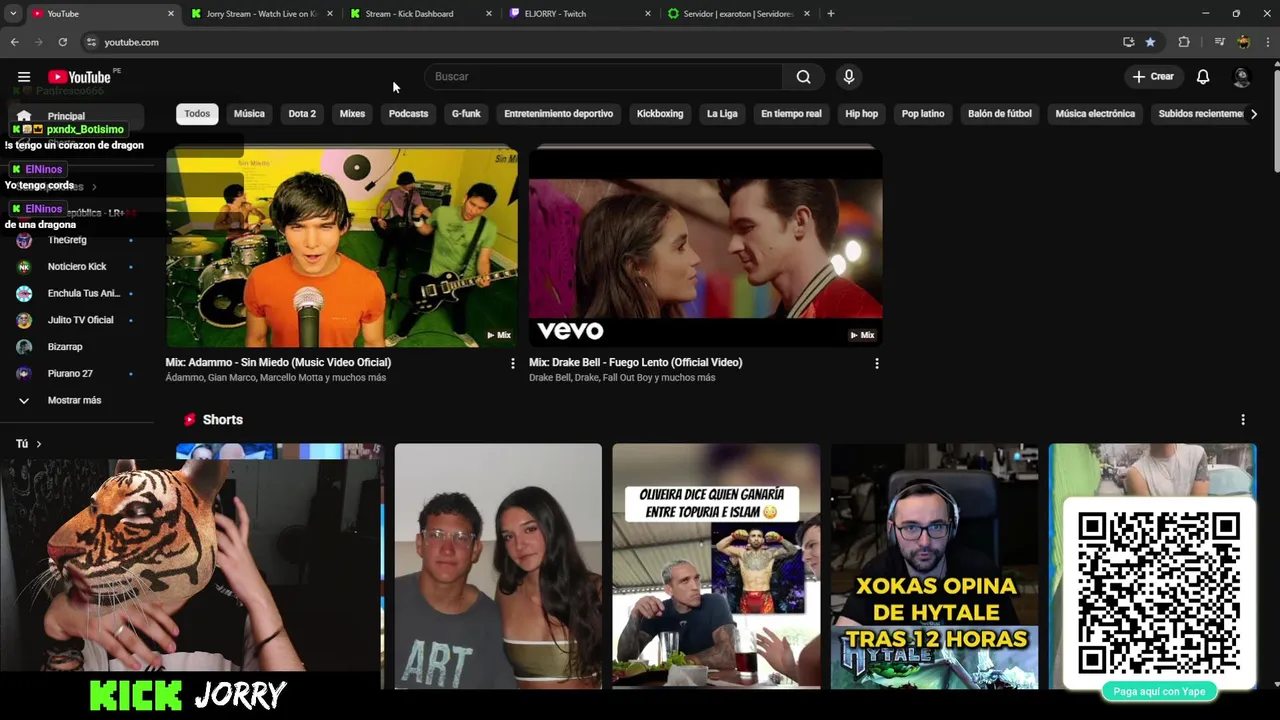Select the Música filter chip

(249, 113)
